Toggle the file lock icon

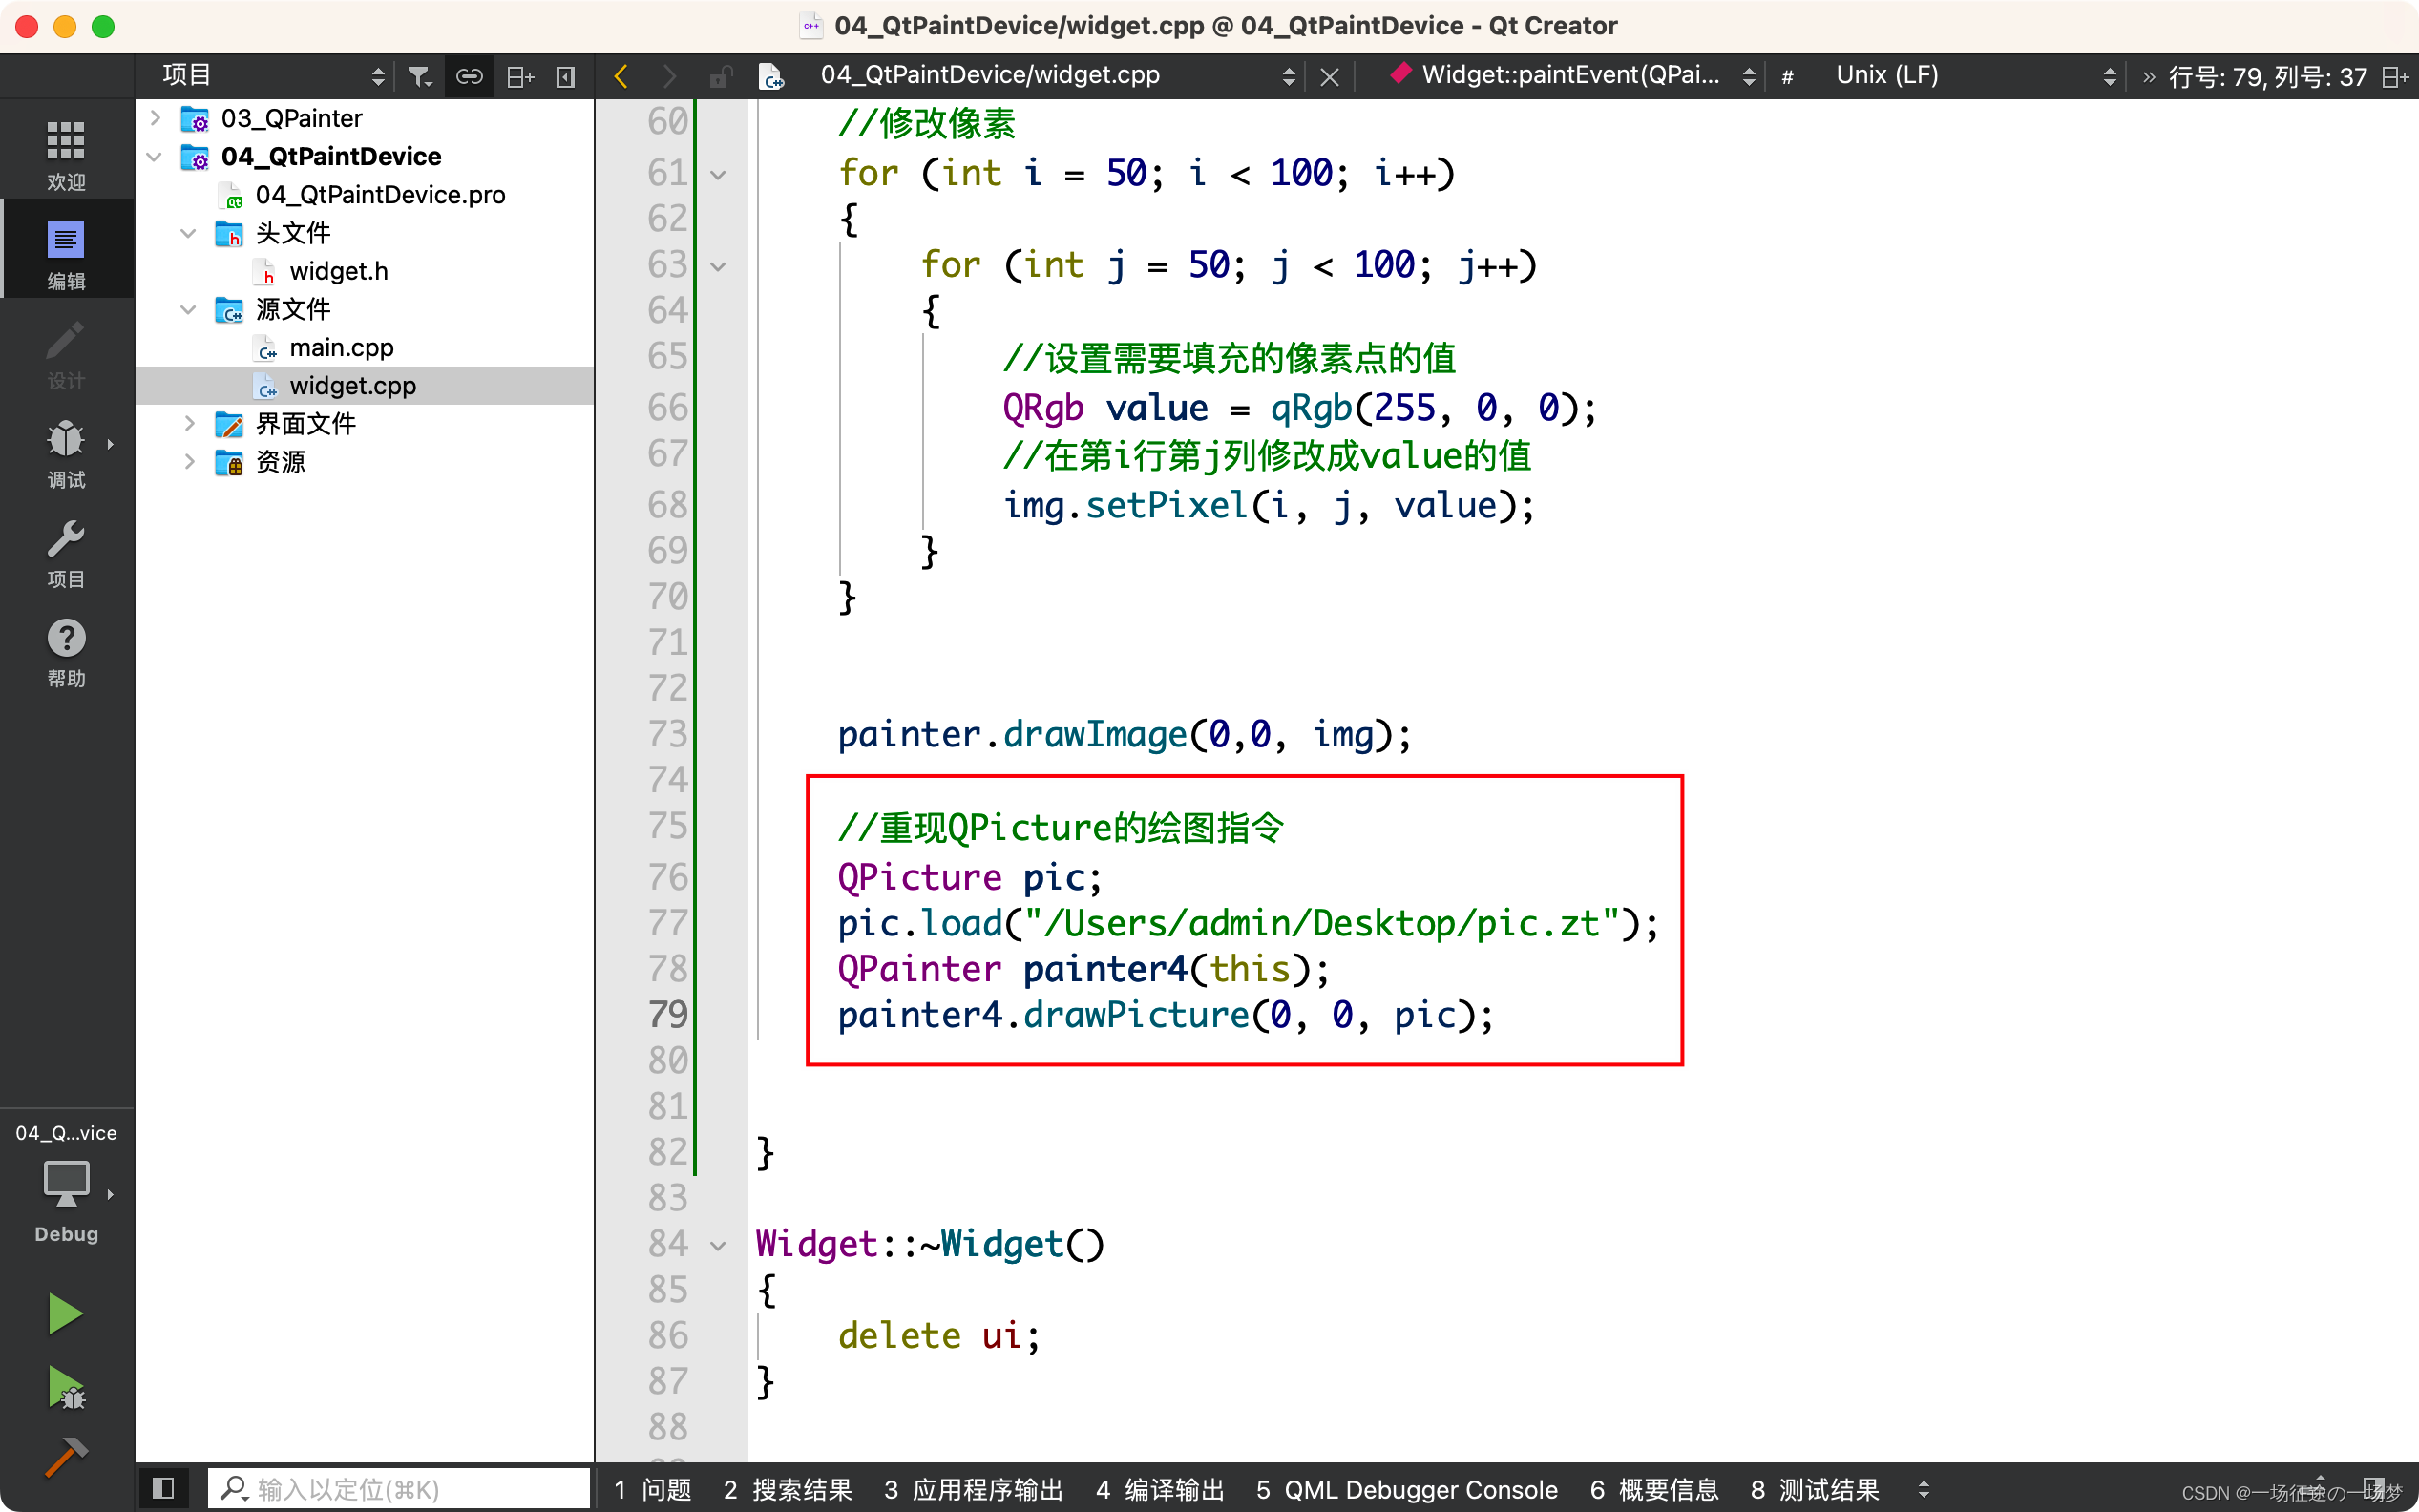(x=719, y=76)
